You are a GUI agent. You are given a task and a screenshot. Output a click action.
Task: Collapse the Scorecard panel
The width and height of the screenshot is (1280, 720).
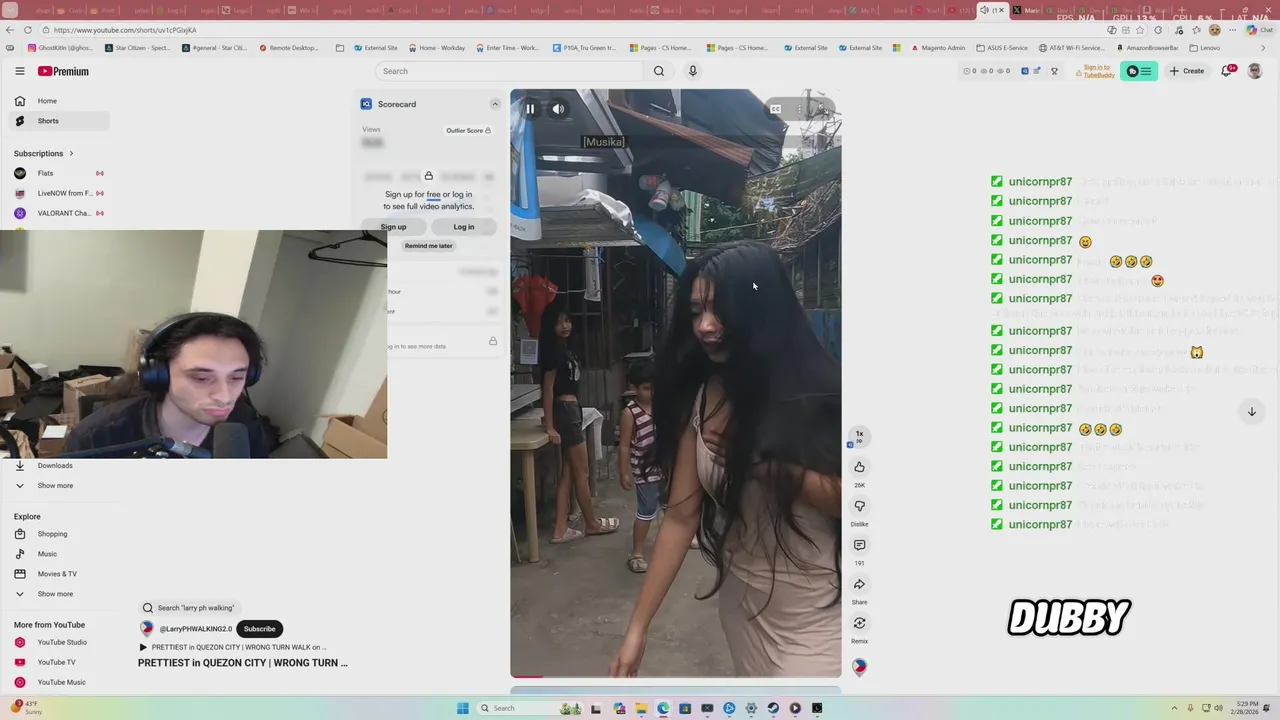point(494,104)
